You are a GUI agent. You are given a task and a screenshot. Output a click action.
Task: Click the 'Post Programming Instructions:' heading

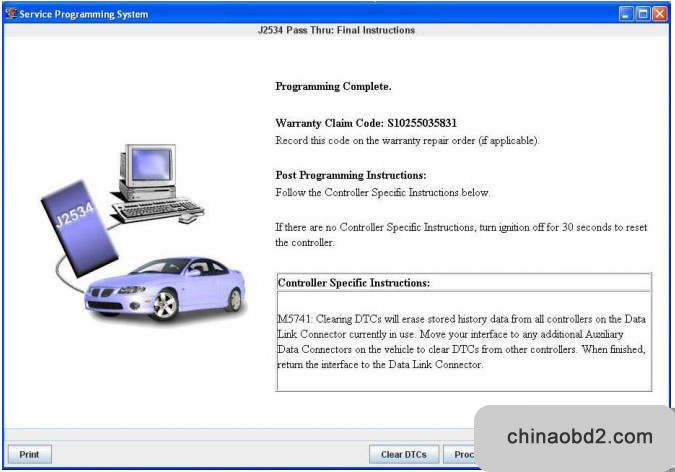coord(351,175)
